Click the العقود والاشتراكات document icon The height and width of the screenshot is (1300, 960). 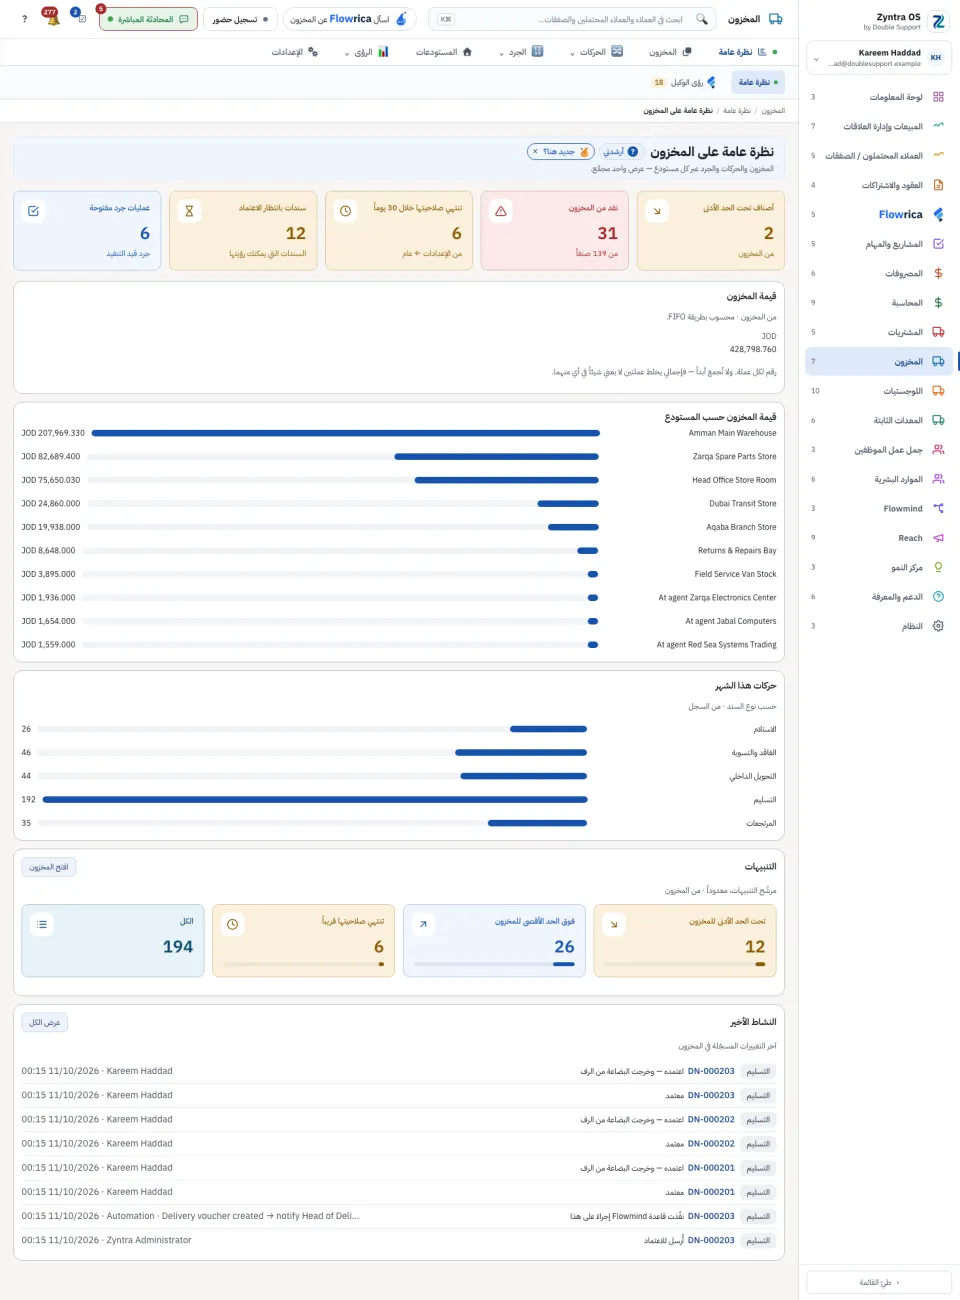pyautogui.click(x=938, y=185)
